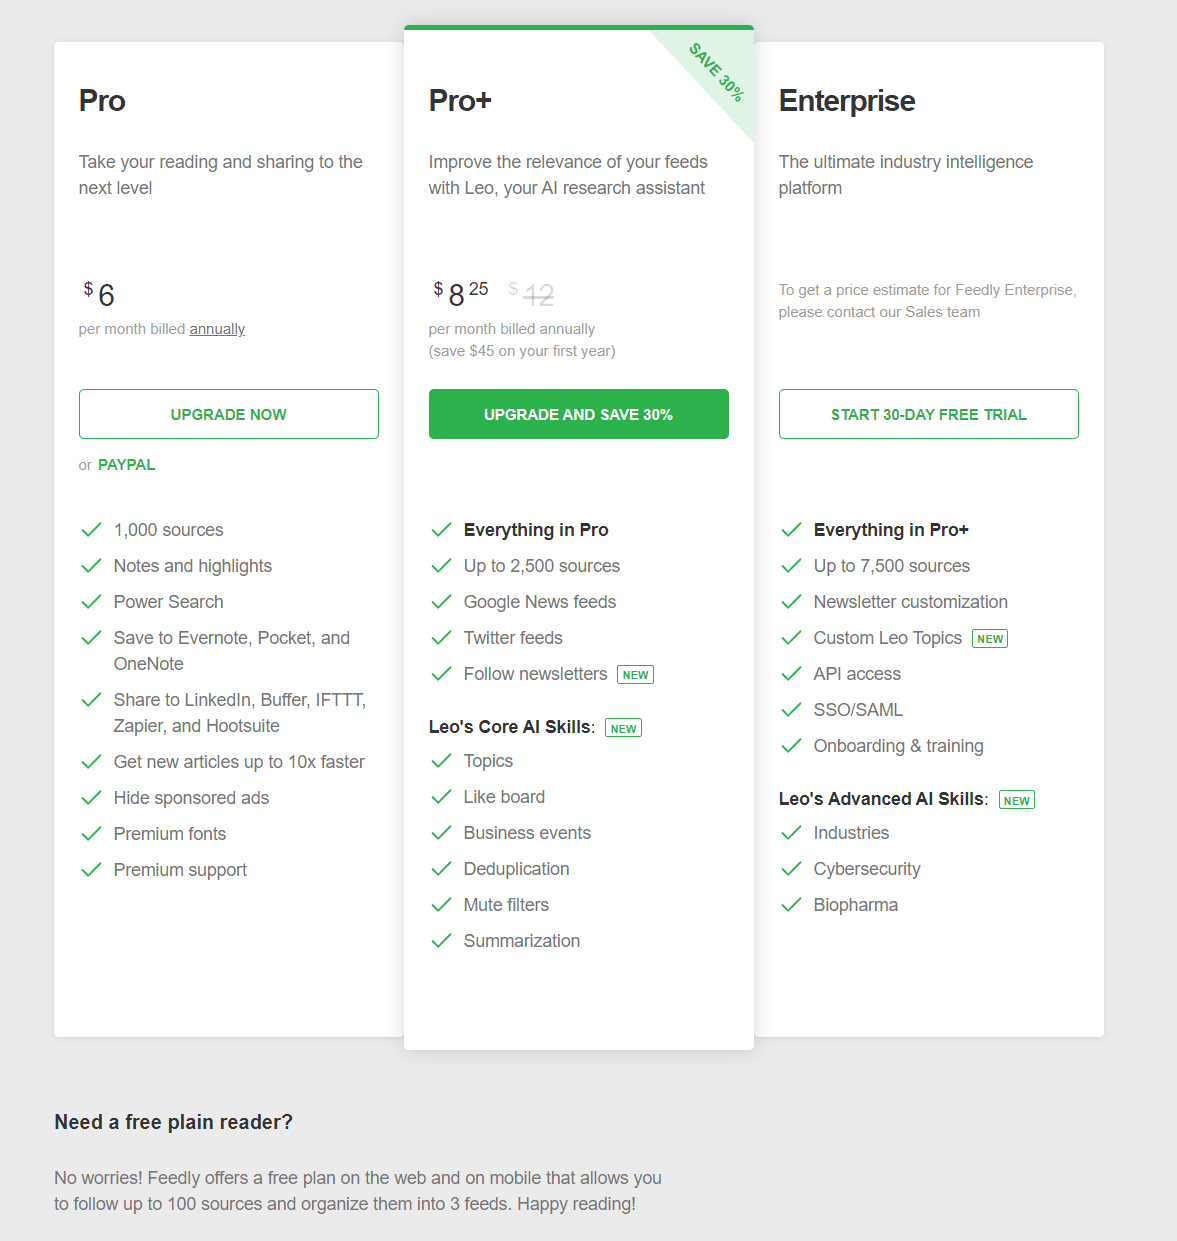Viewport: 1177px width, 1241px height.
Task: Click the NEW badge next to "Custom Leo Topics"
Action: [x=989, y=638]
